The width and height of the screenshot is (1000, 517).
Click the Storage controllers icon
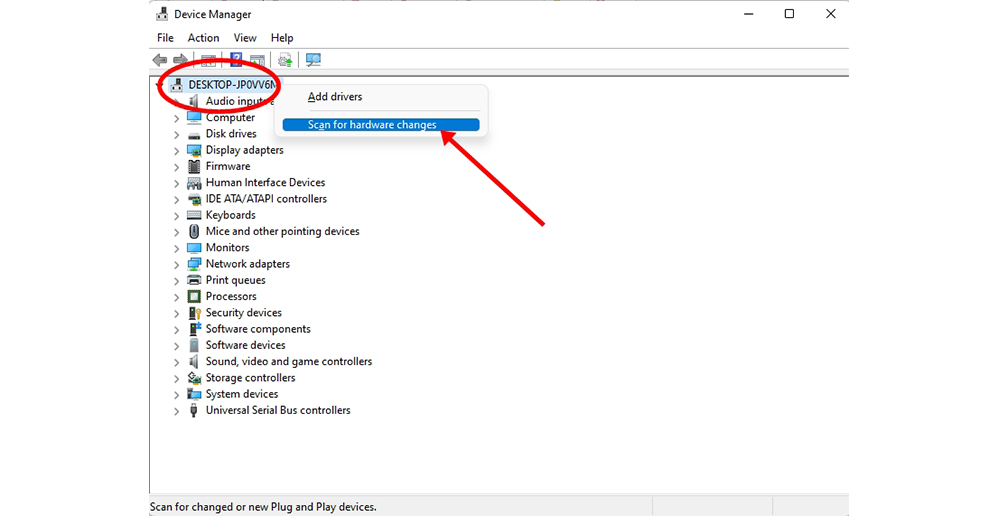194,378
